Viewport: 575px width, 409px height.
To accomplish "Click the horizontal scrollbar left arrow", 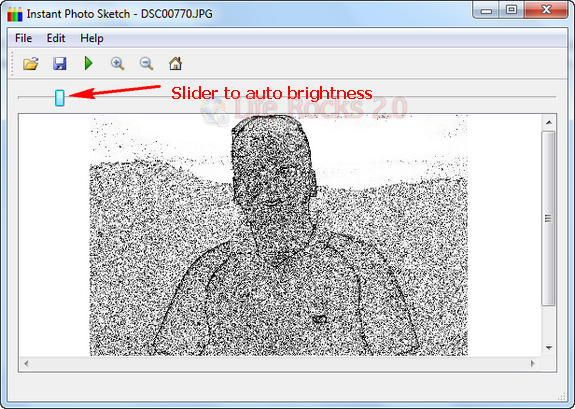I will point(26,364).
